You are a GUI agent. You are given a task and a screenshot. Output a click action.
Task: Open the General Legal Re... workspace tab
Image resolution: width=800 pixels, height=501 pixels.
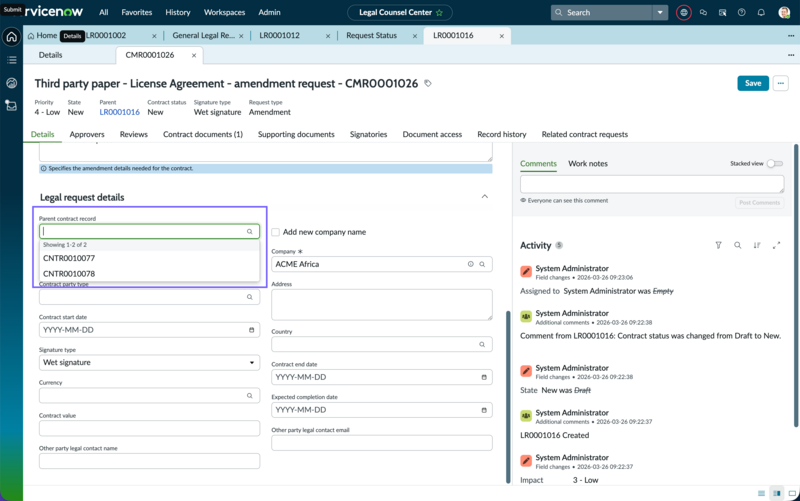coord(203,35)
